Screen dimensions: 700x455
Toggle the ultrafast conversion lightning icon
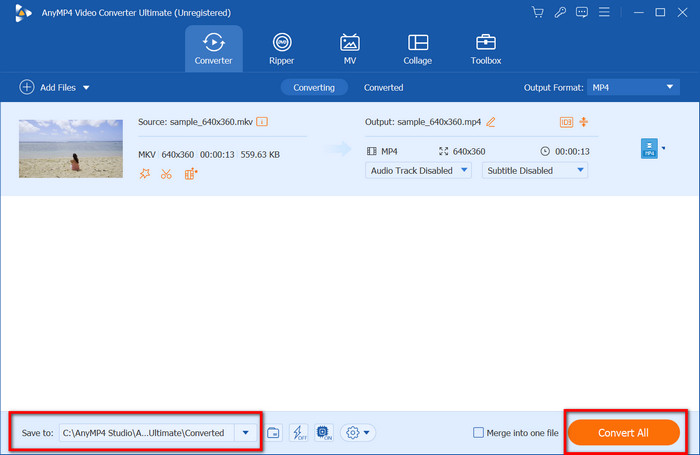pos(299,433)
